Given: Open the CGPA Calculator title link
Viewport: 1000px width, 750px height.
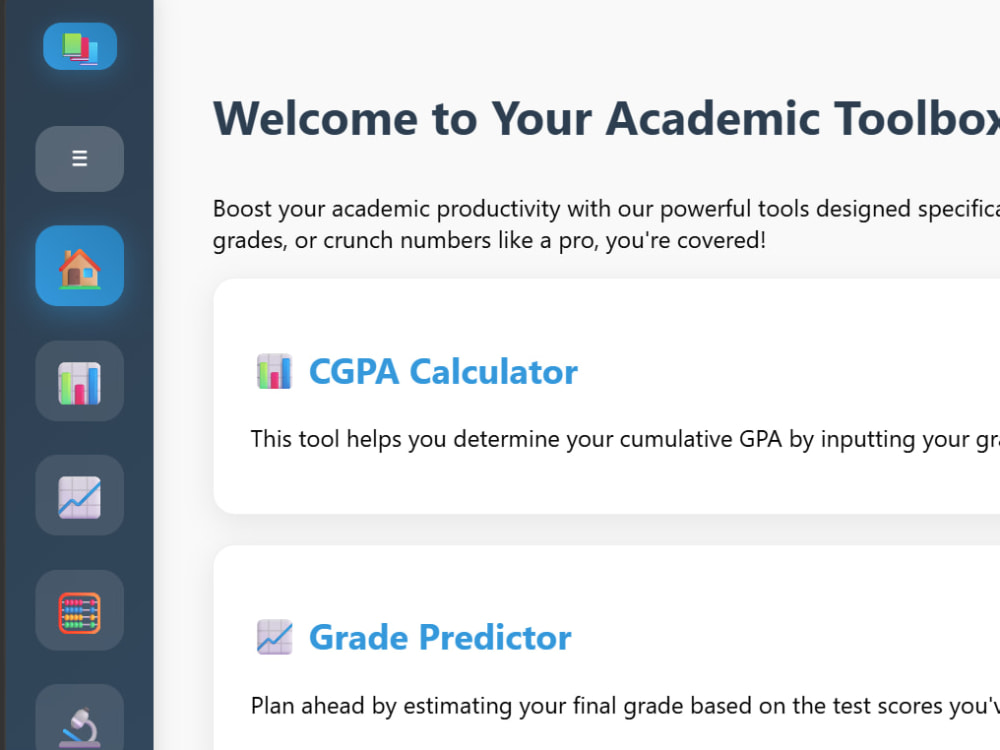Looking at the screenshot, I should tap(443, 372).
